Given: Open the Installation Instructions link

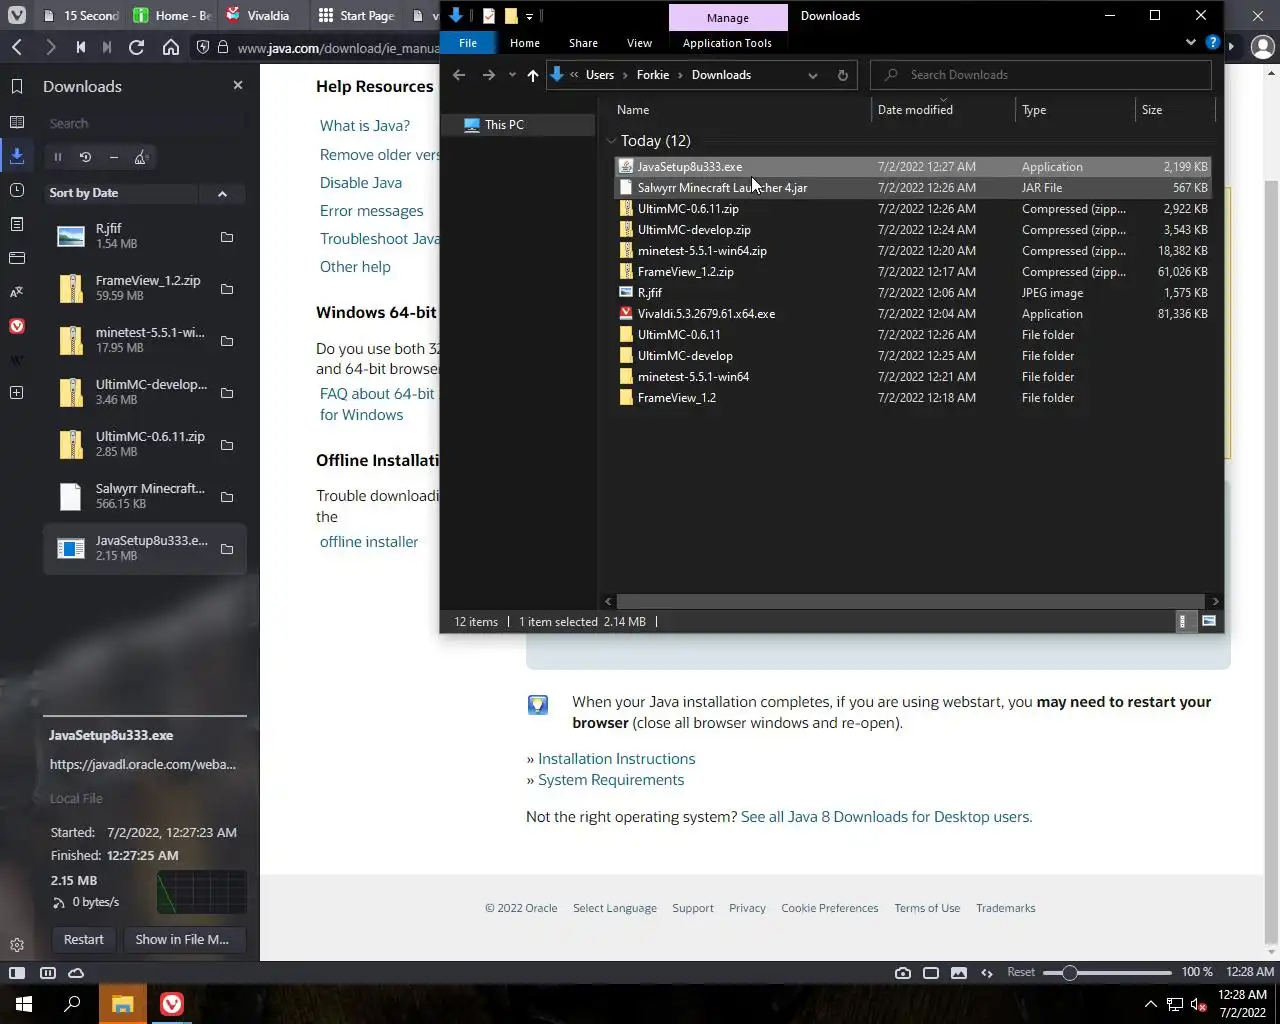Looking at the screenshot, I should [x=616, y=759].
